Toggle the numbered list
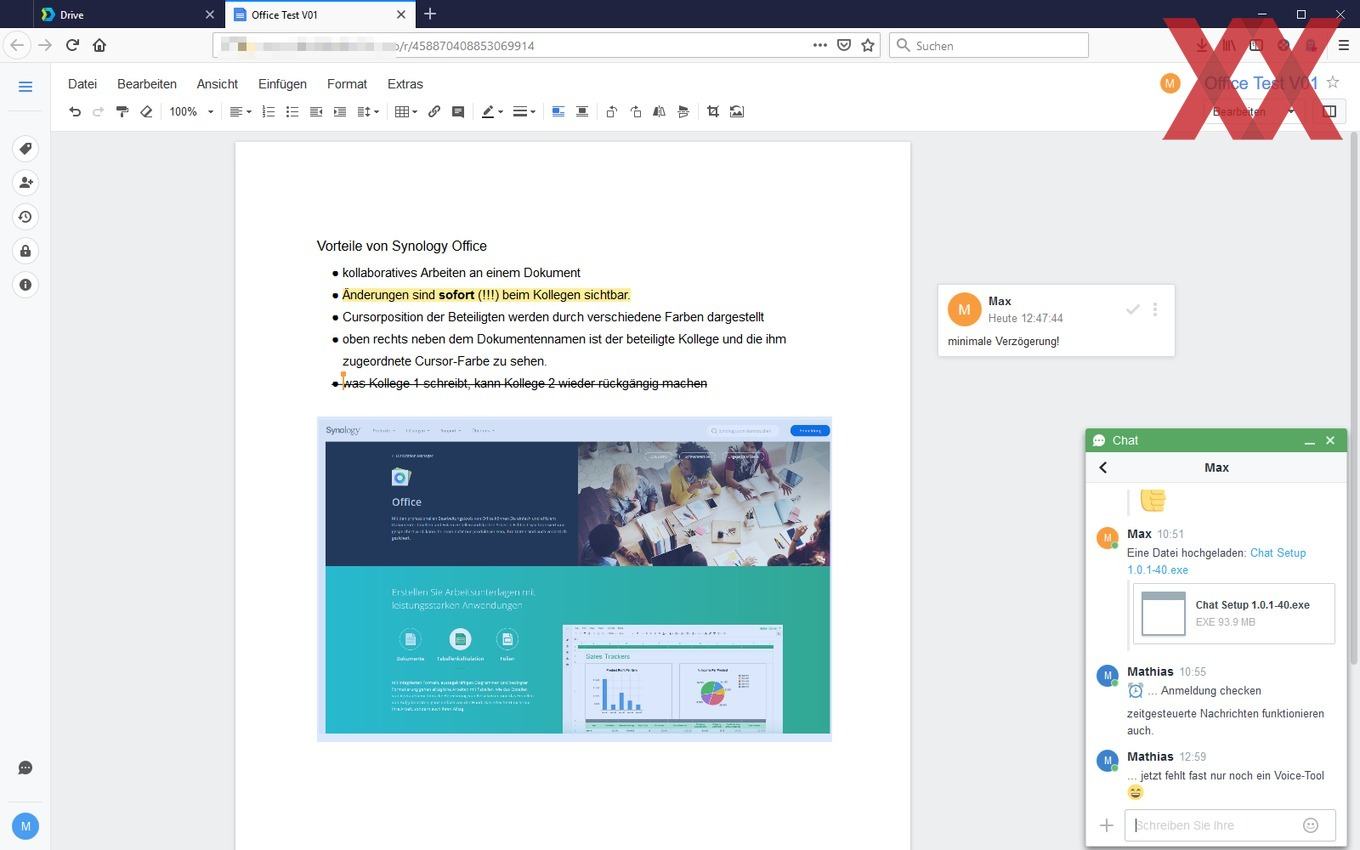The image size is (1360, 850). click(268, 112)
